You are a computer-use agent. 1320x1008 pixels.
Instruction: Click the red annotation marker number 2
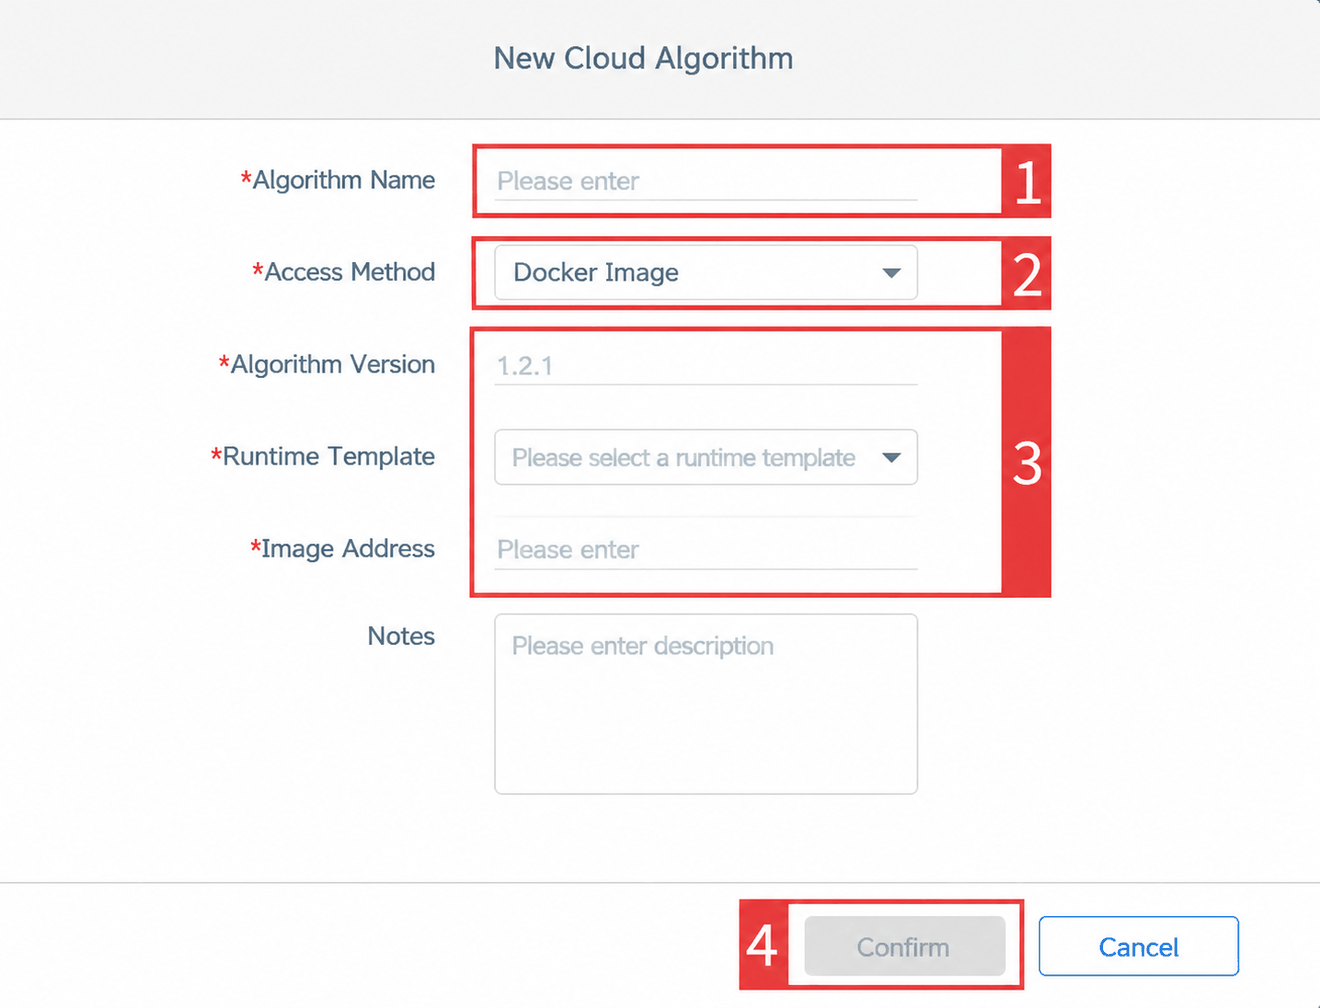(x=1027, y=274)
